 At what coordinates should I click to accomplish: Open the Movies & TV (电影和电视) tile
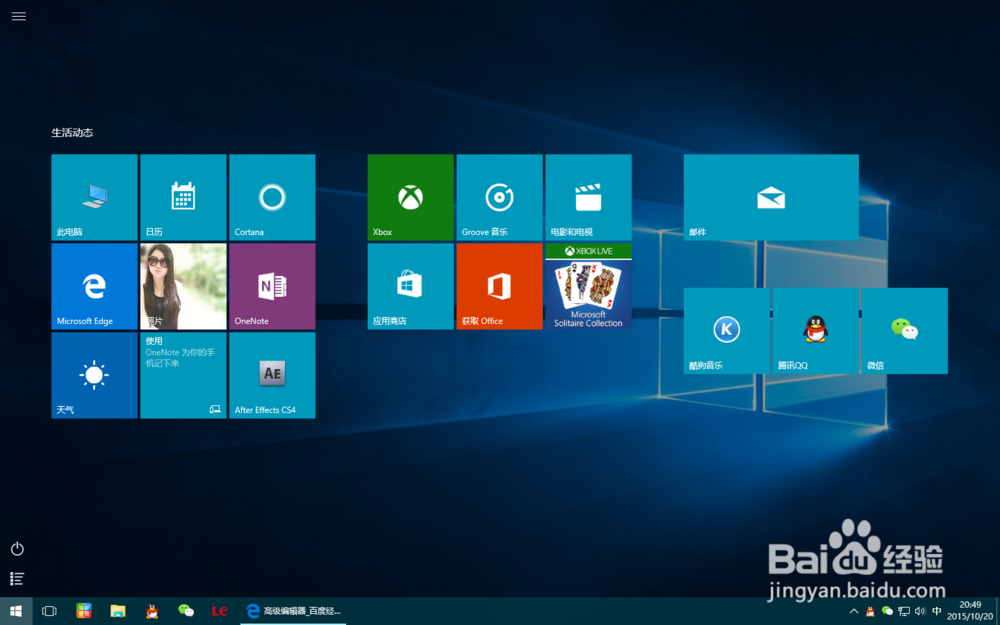[x=589, y=197]
